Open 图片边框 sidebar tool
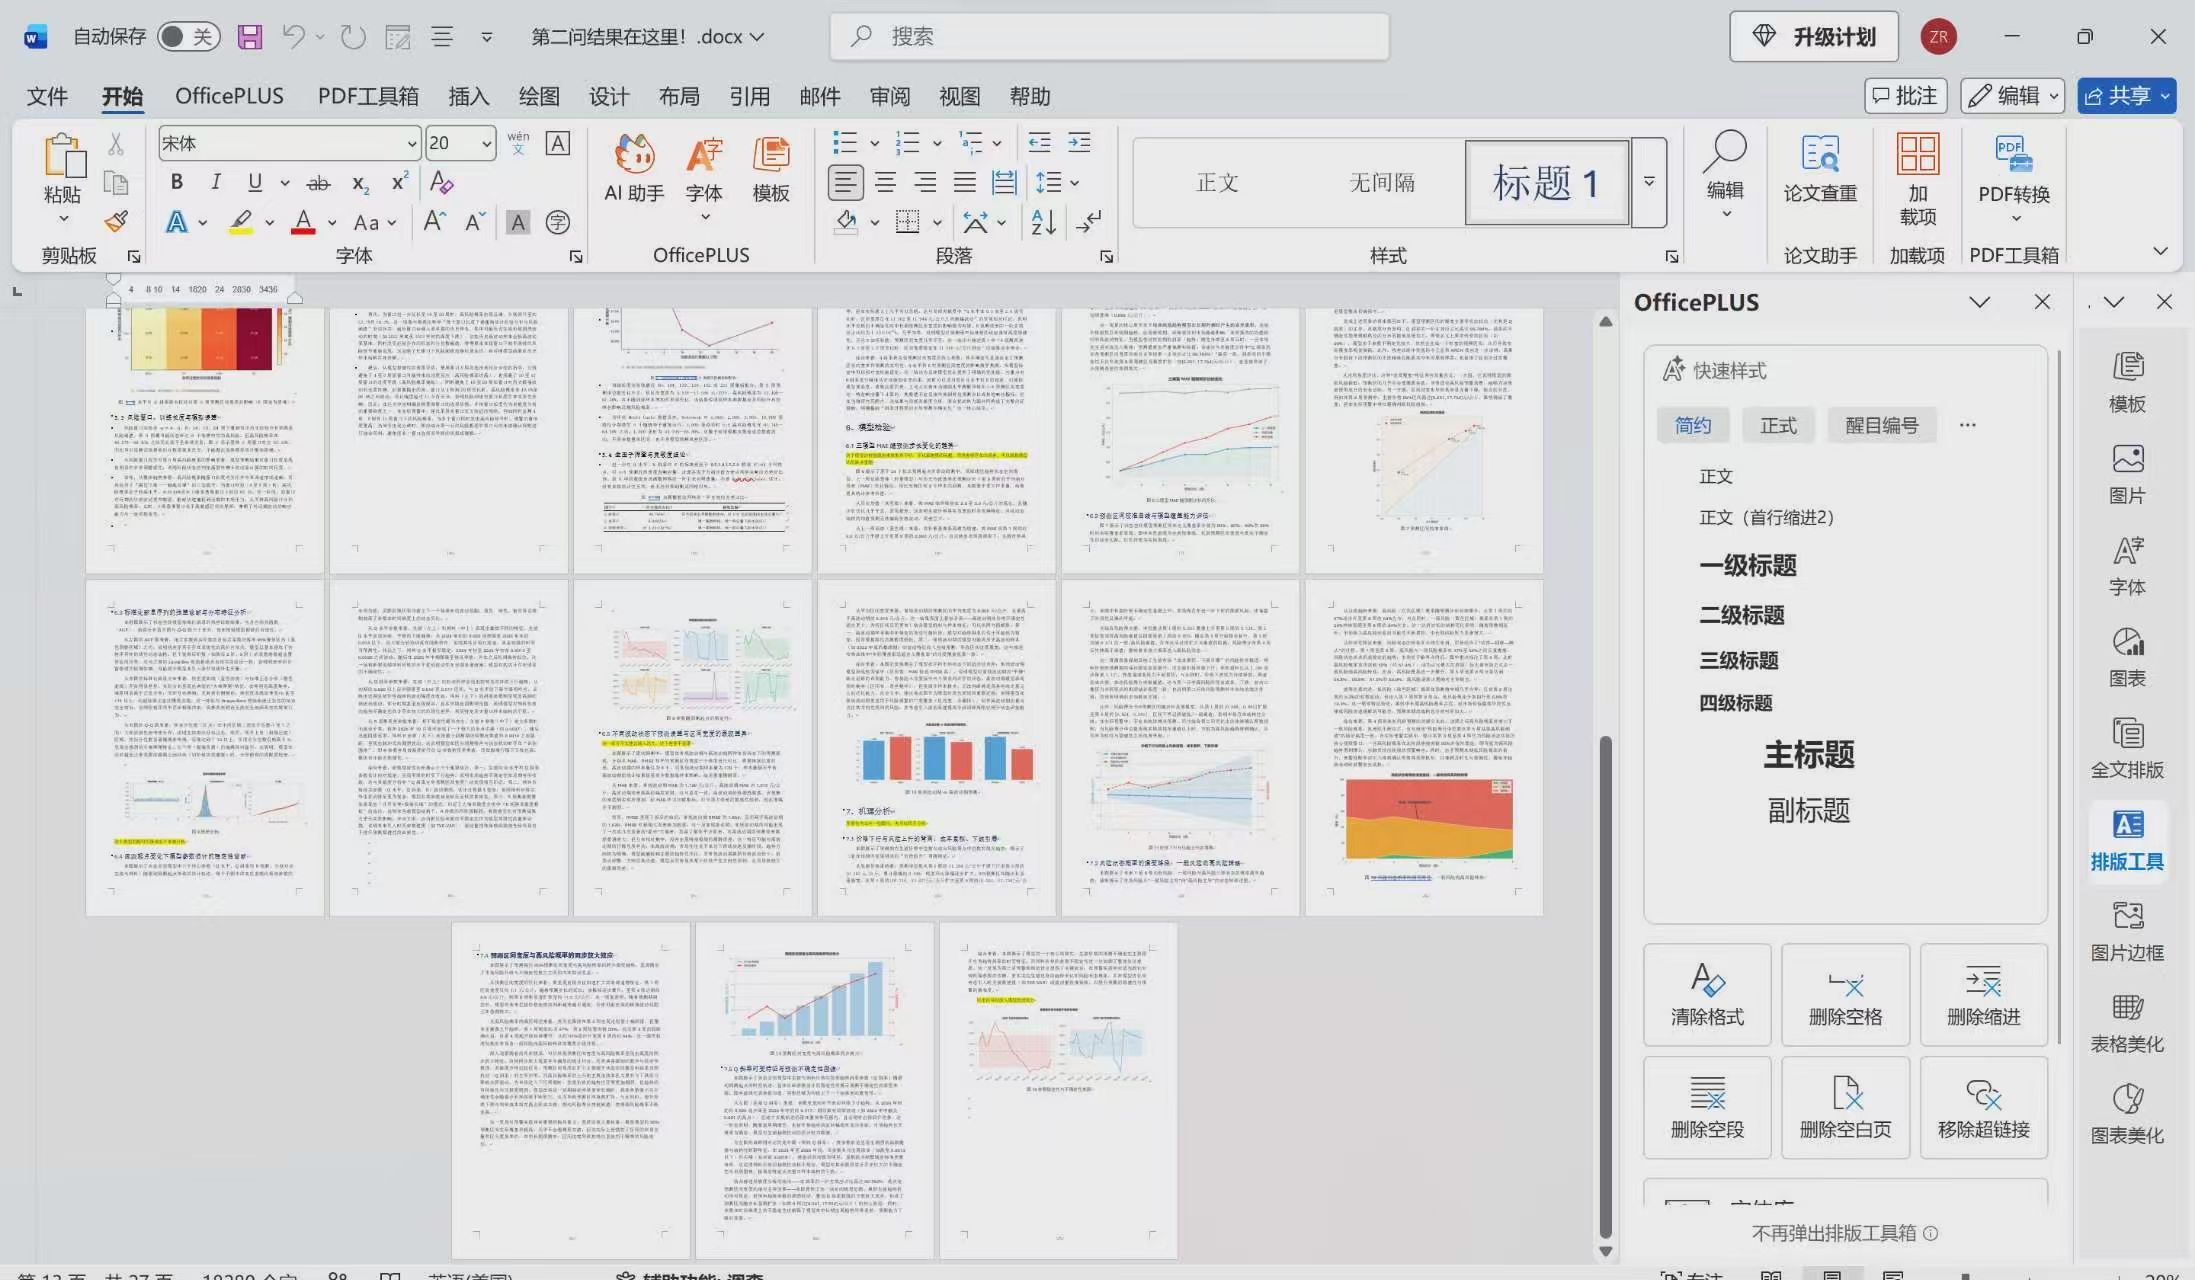Screen dimensions: 2195x1280 (2127, 931)
